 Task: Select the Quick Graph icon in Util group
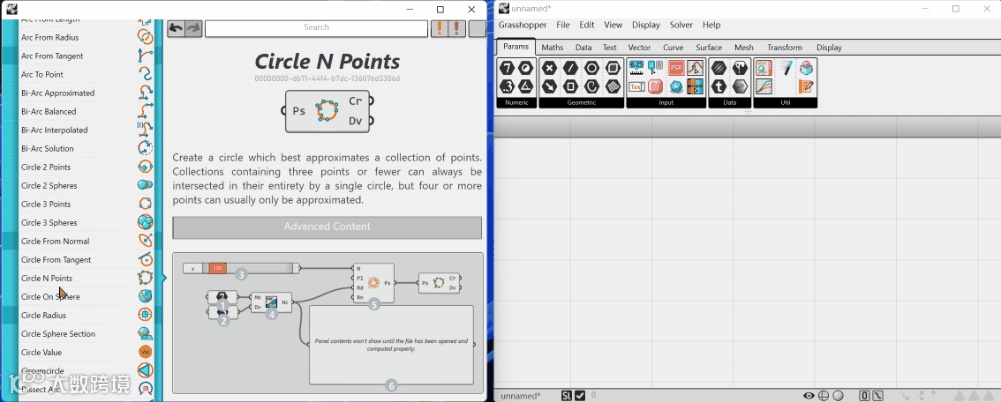click(x=764, y=86)
